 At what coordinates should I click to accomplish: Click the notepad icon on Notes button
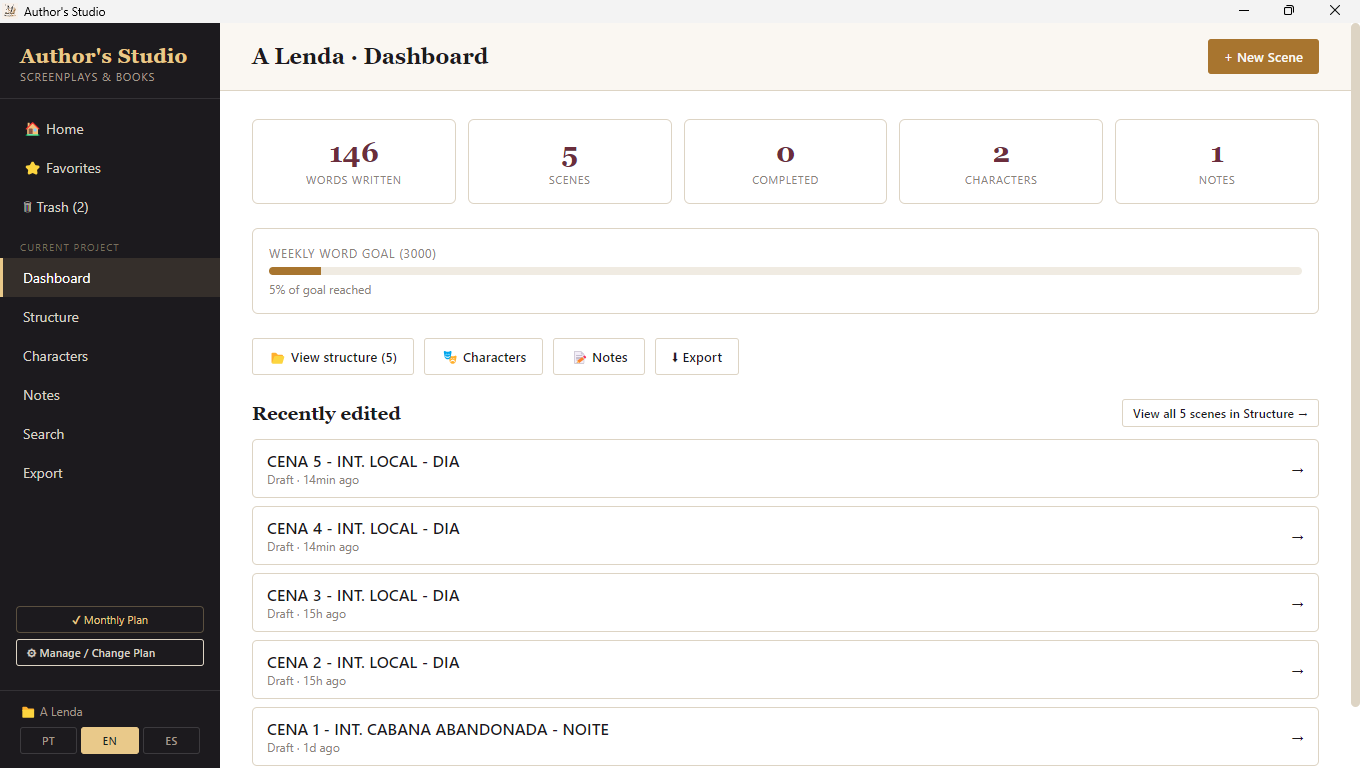[x=579, y=357]
